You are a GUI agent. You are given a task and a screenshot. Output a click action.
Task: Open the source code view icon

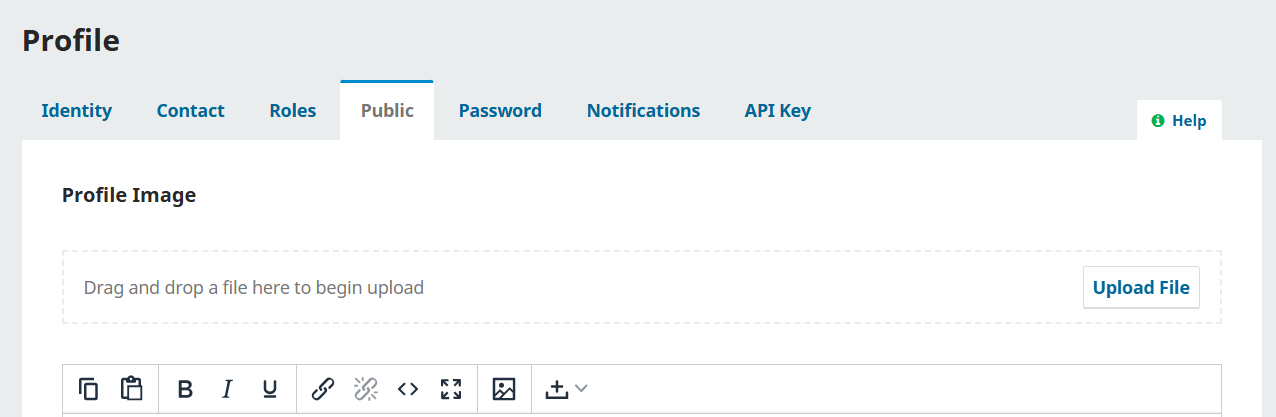point(407,389)
